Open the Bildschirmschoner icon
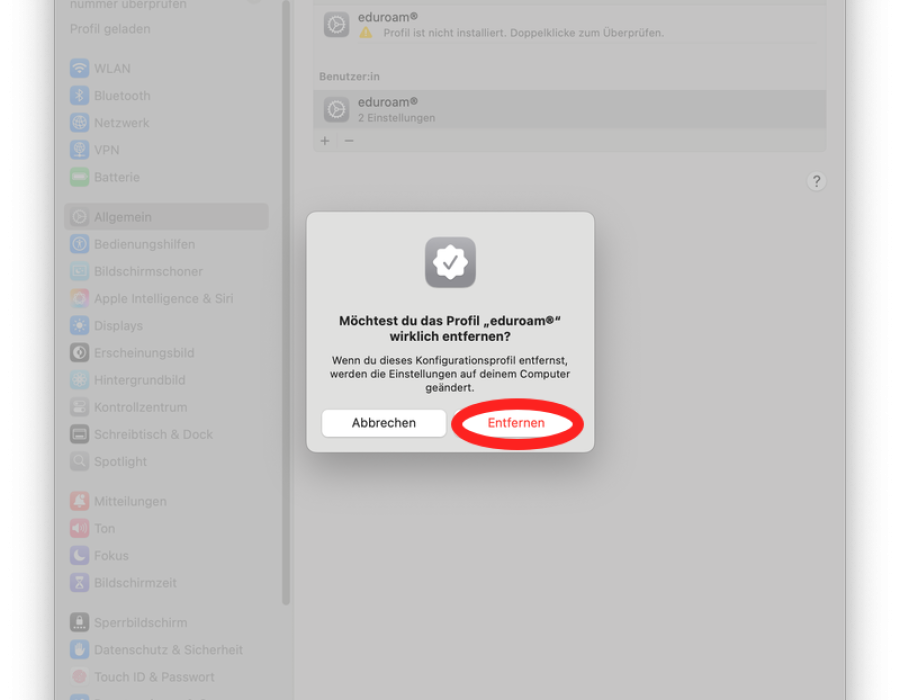The width and height of the screenshot is (900, 700). pyautogui.click(x=79, y=271)
